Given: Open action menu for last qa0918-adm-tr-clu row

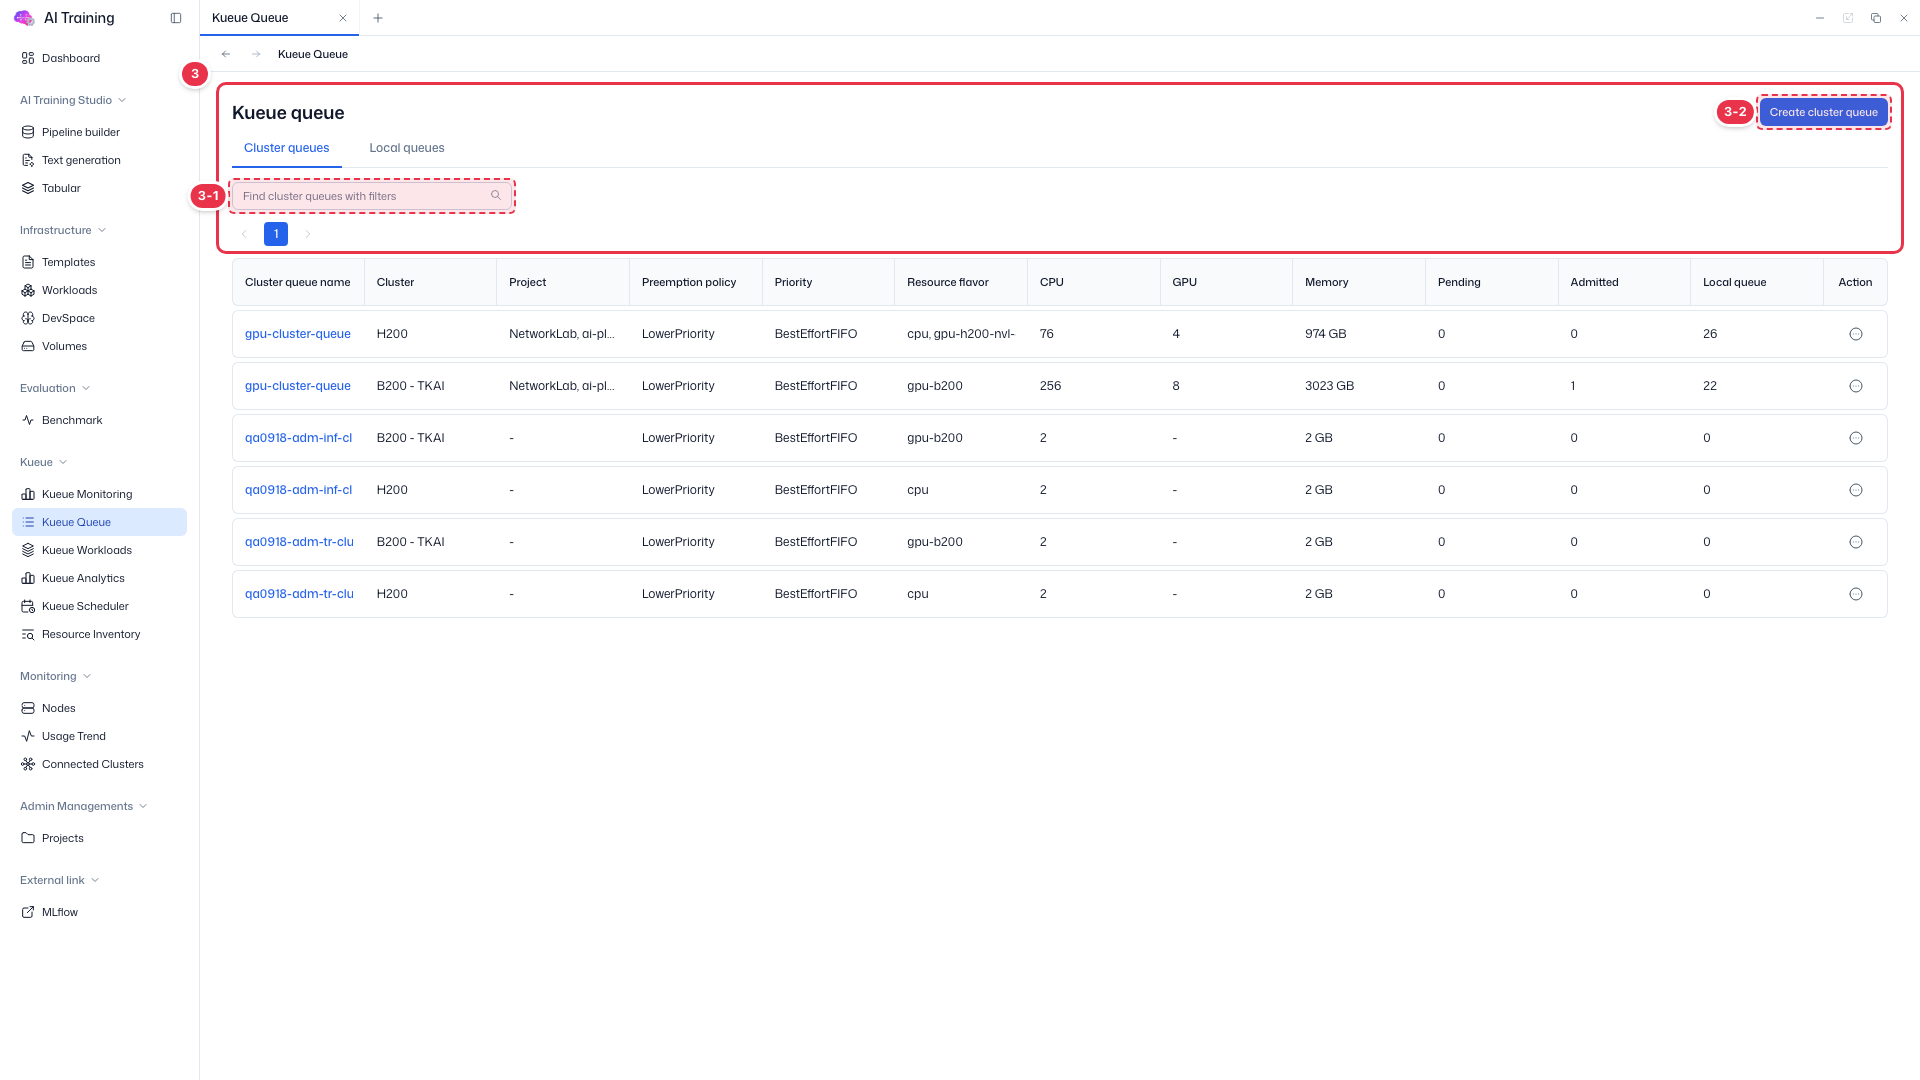Looking at the screenshot, I should pyautogui.click(x=1855, y=594).
